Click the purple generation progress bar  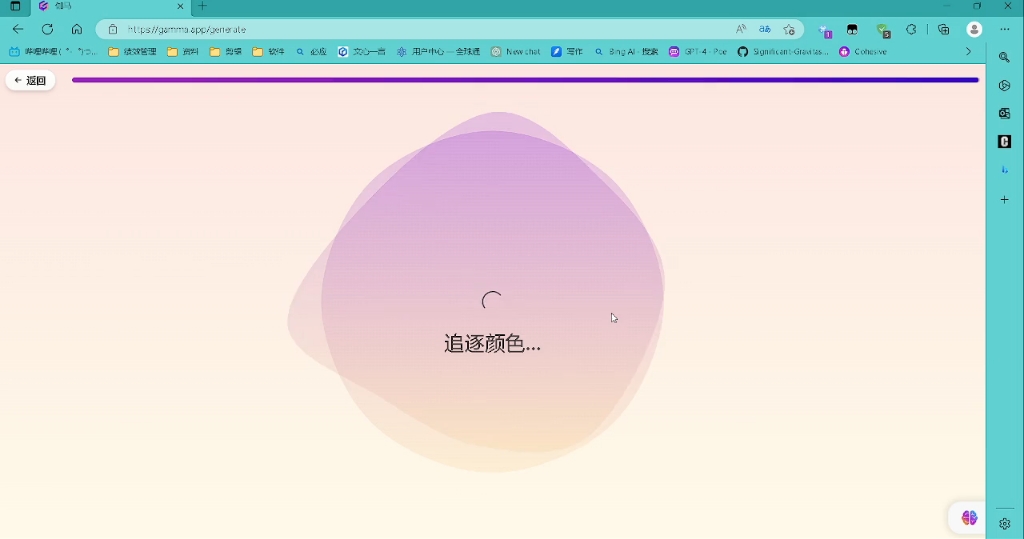tap(525, 80)
